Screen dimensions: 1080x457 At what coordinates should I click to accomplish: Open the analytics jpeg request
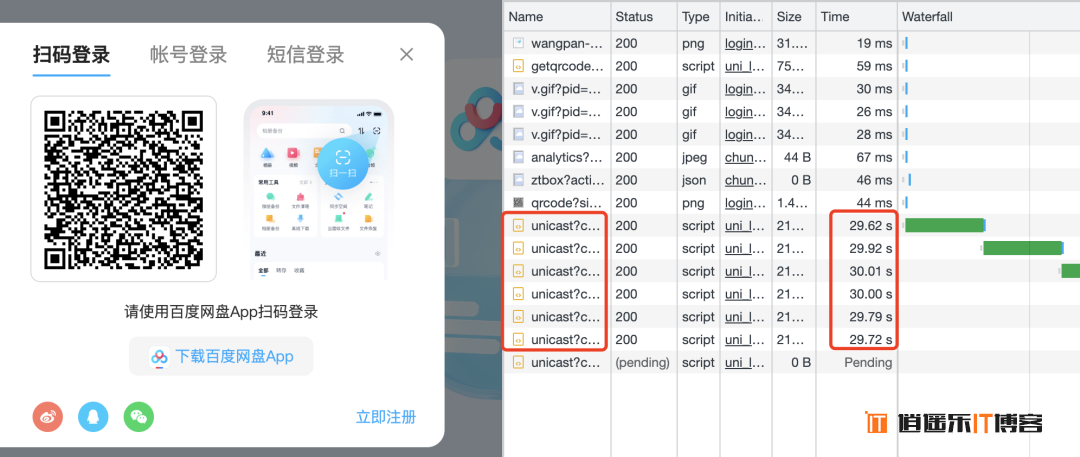tap(566, 157)
